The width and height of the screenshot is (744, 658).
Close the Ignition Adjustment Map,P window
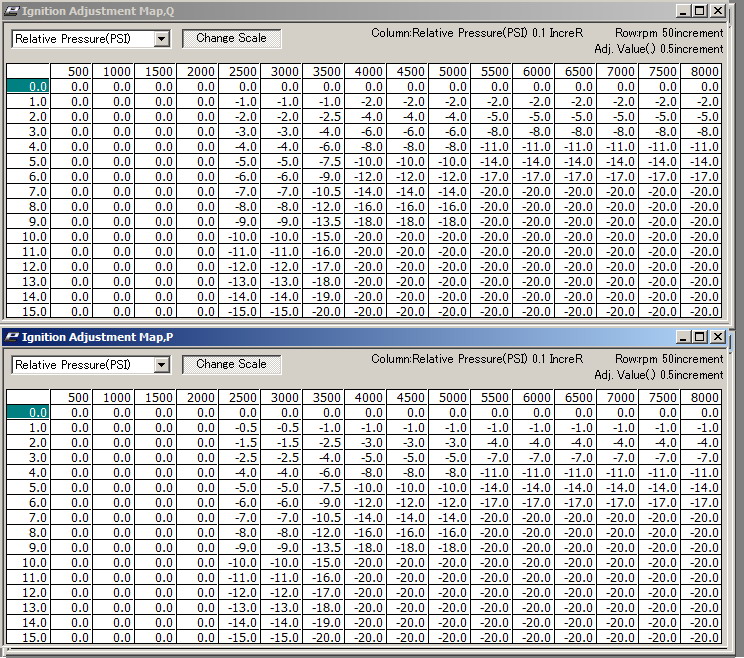click(717, 337)
